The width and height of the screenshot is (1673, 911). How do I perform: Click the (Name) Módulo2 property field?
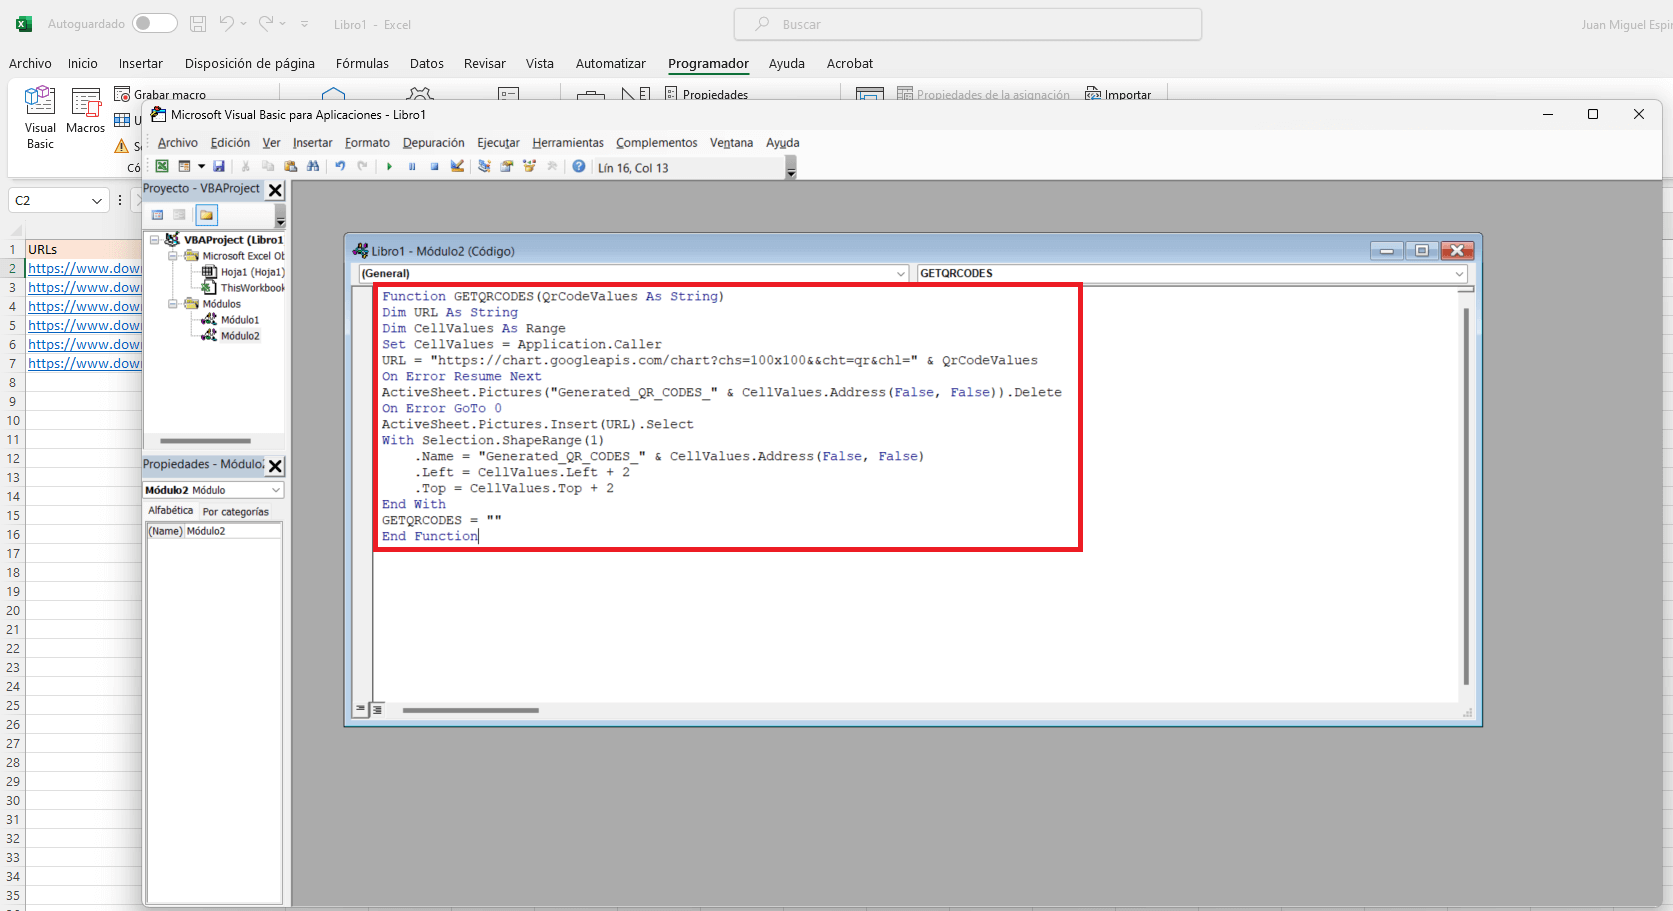pyautogui.click(x=214, y=531)
